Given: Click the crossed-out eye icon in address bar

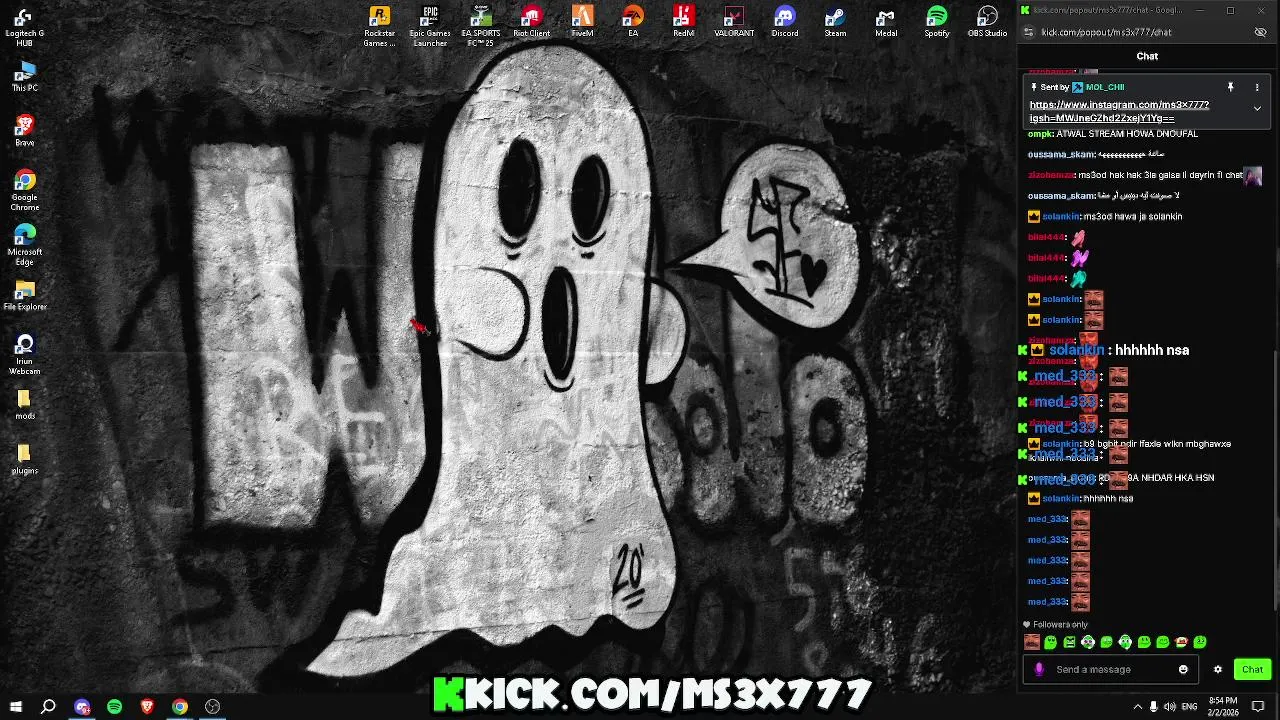Looking at the screenshot, I should tap(1260, 32).
